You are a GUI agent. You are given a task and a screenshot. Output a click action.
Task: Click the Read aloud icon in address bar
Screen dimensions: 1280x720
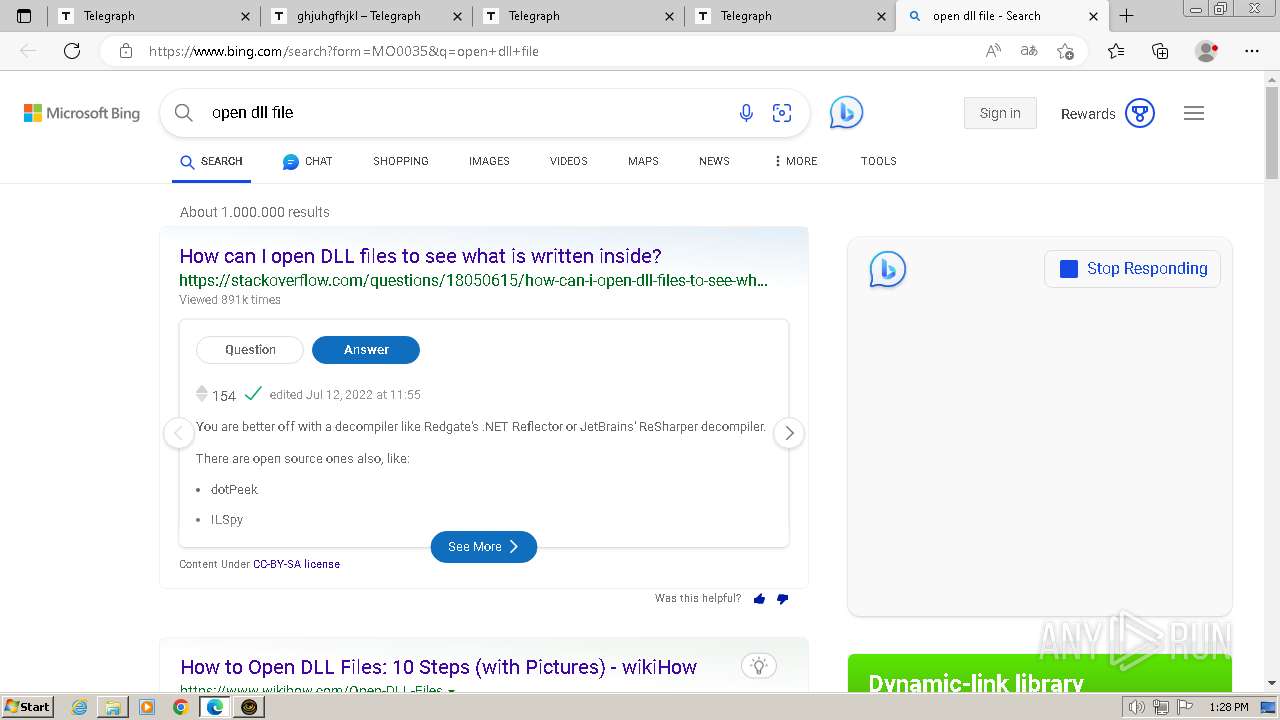(x=993, y=51)
